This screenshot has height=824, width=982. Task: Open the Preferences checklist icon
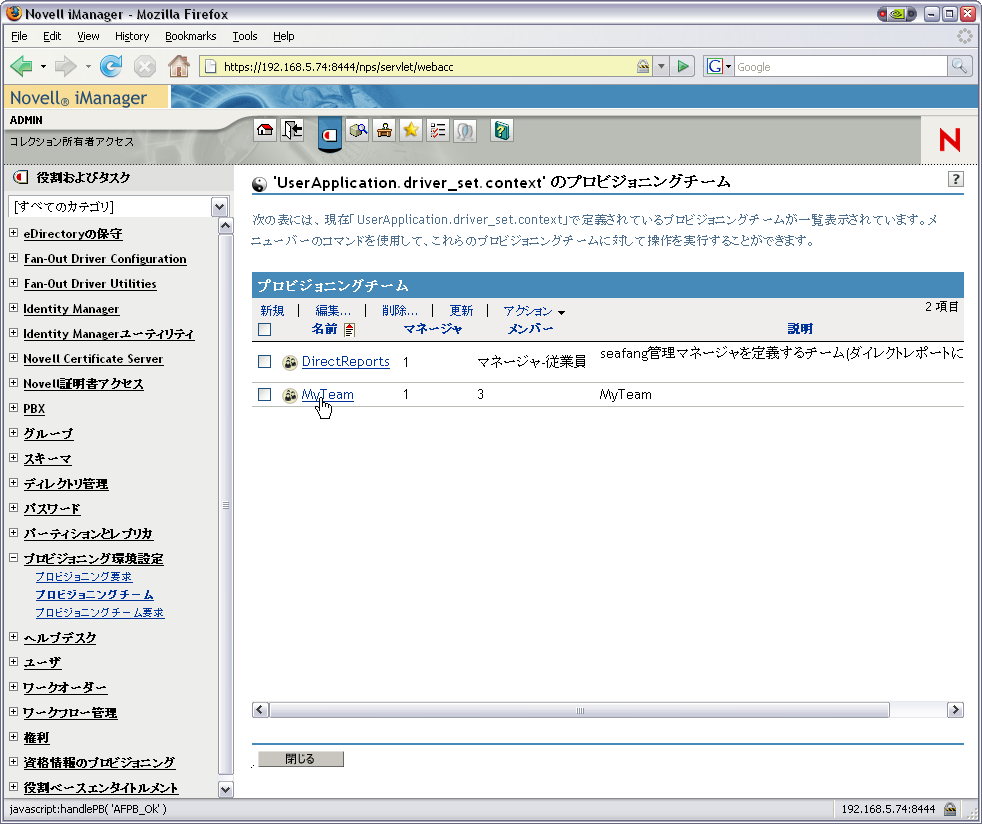tap(438, 130)
